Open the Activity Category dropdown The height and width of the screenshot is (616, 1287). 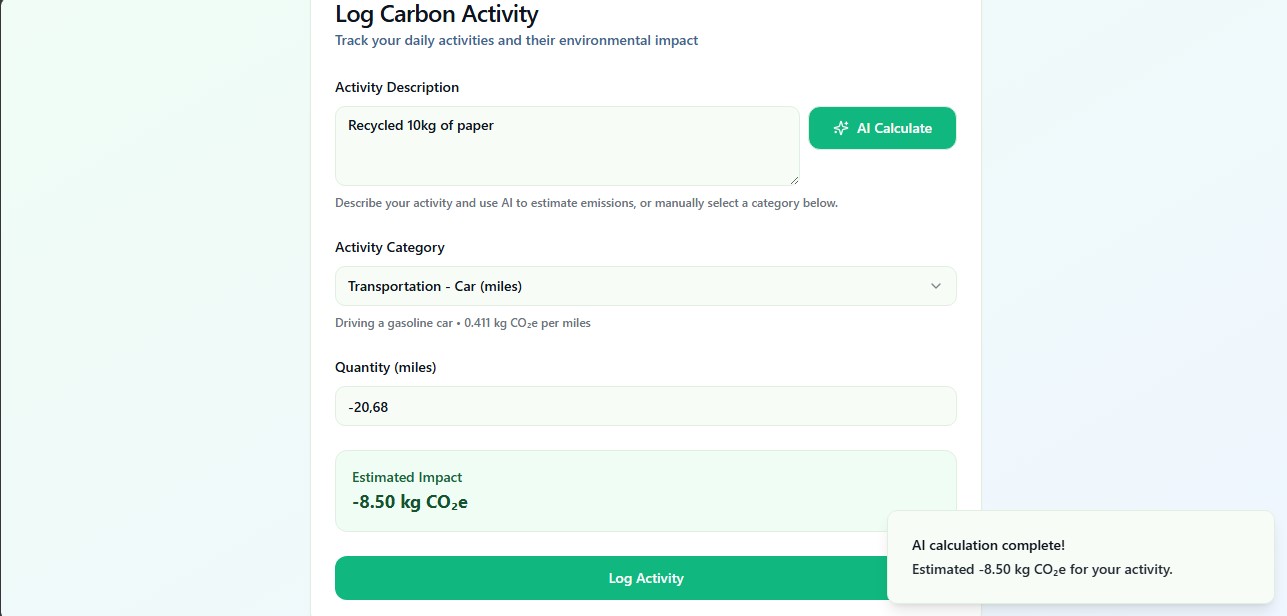(x=645, y=286)
